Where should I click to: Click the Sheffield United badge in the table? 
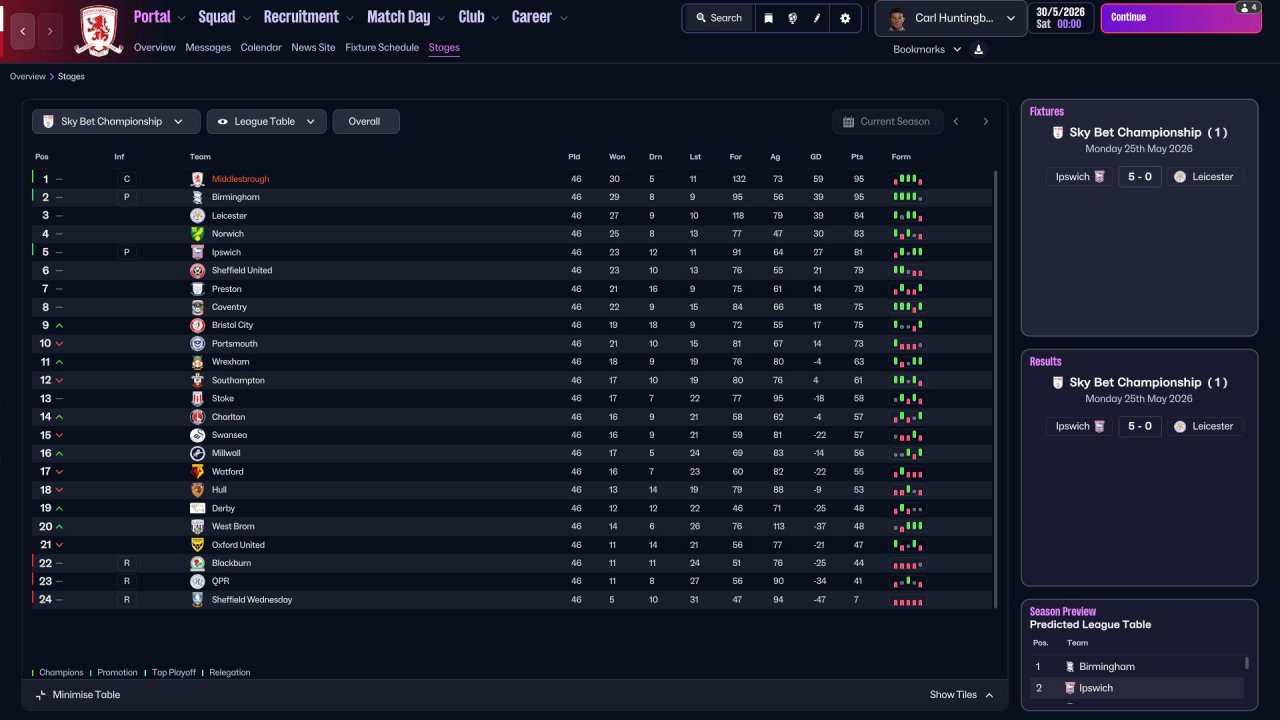[x=197, y=271]
